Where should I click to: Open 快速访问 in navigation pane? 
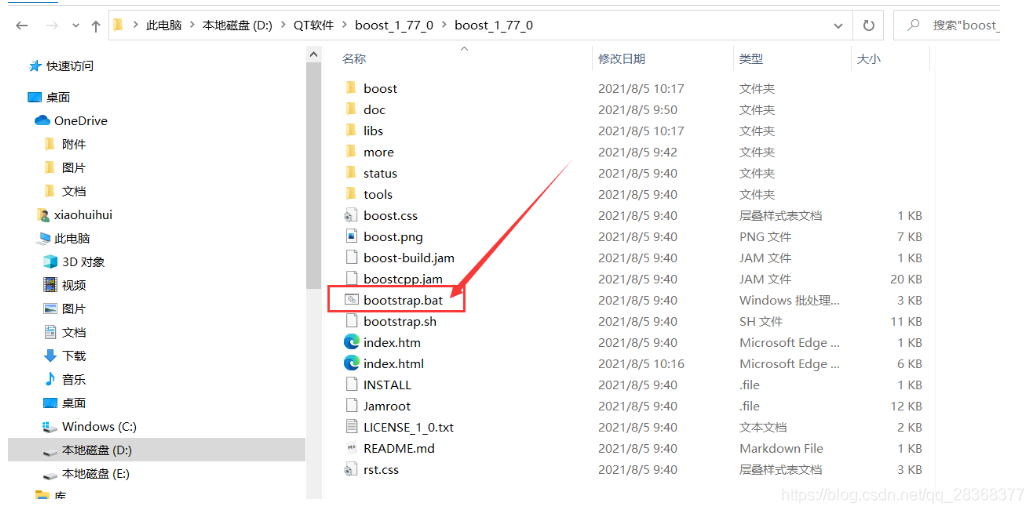pos(69,66)
